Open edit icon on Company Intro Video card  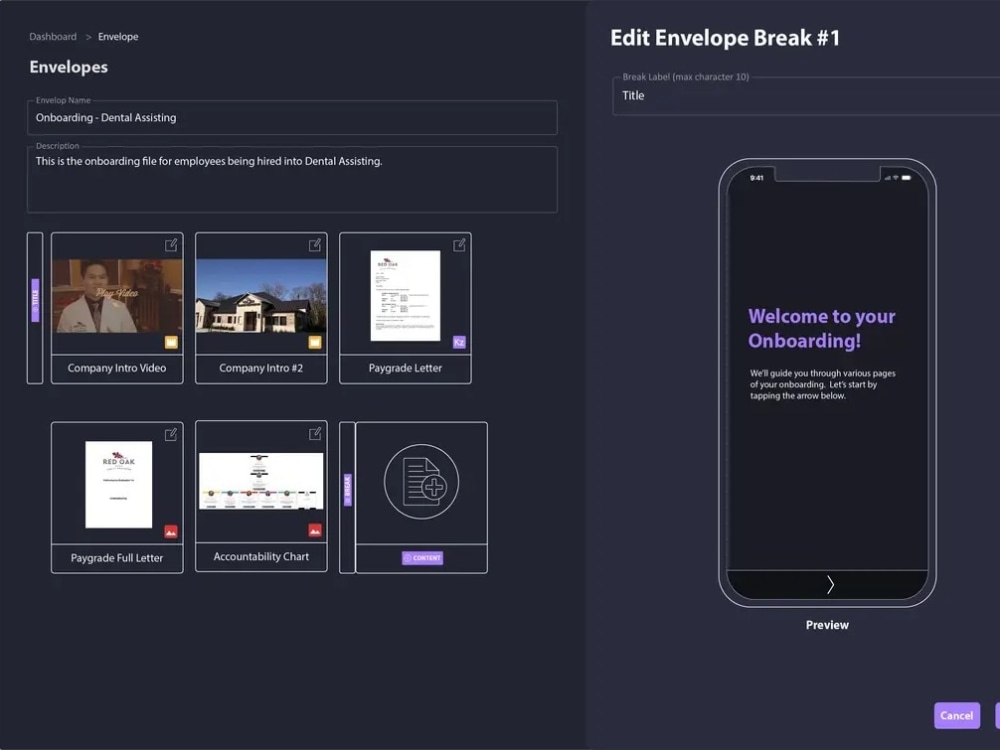tap(171, 245)
